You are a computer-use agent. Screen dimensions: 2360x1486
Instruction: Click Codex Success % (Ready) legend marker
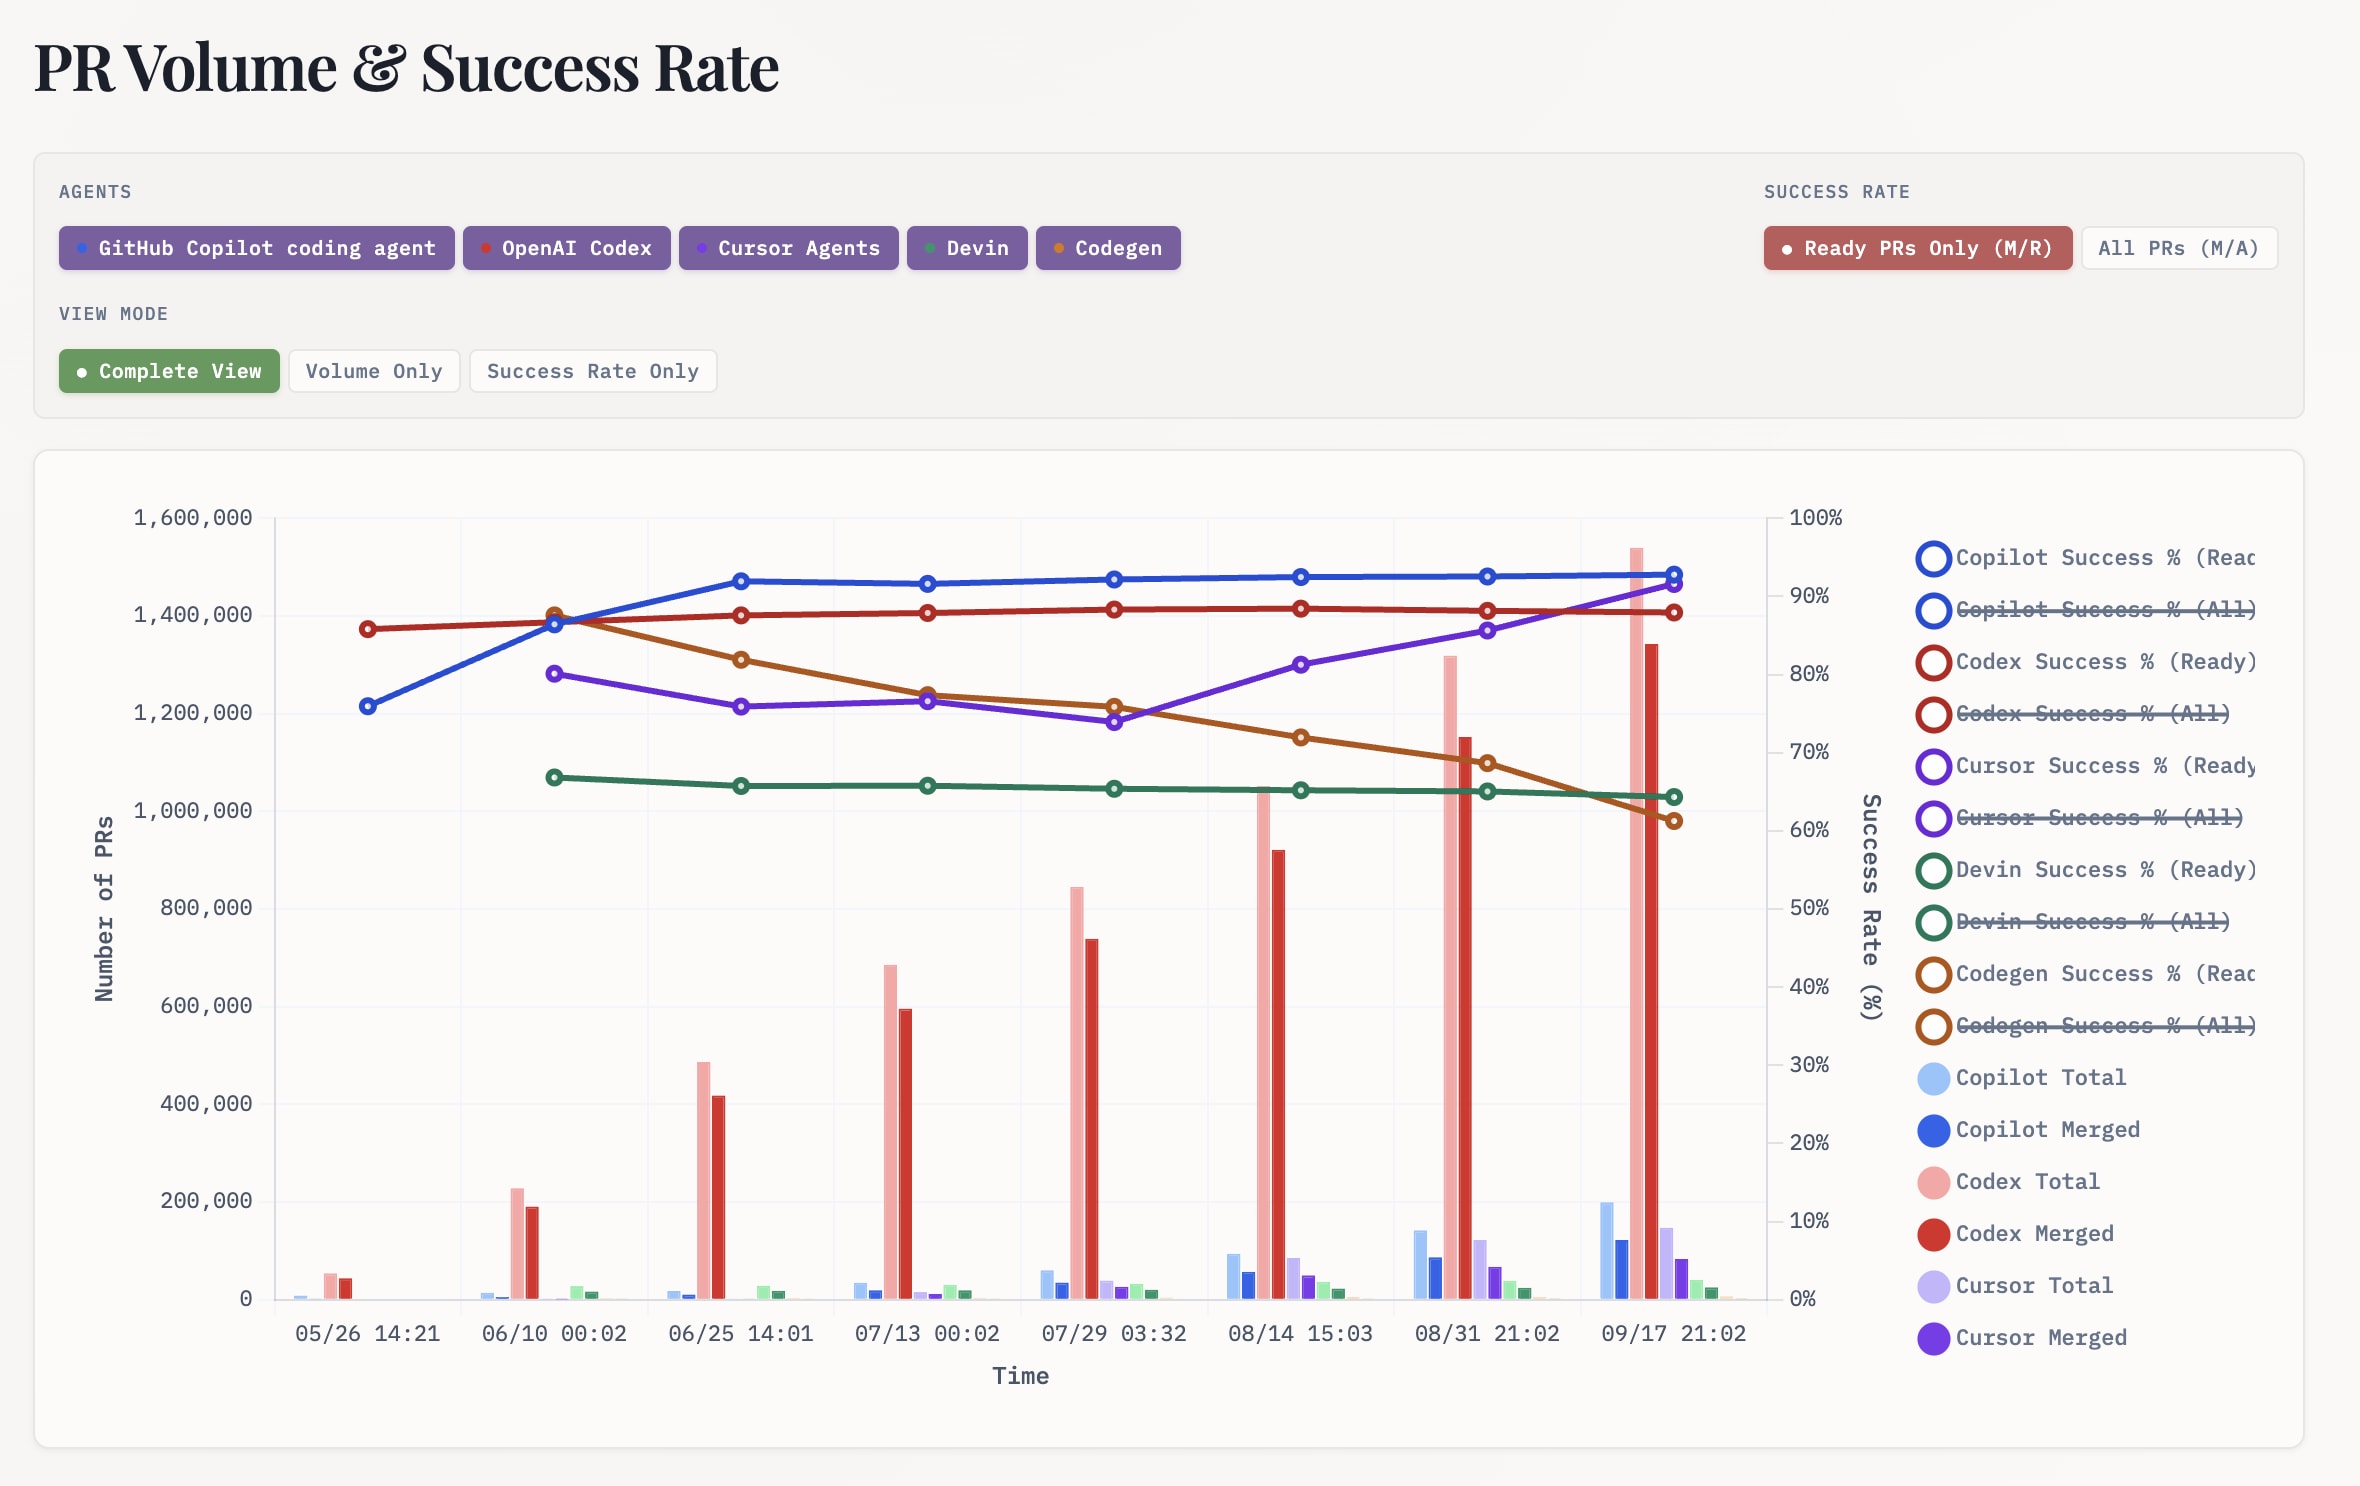point(1933,662)
